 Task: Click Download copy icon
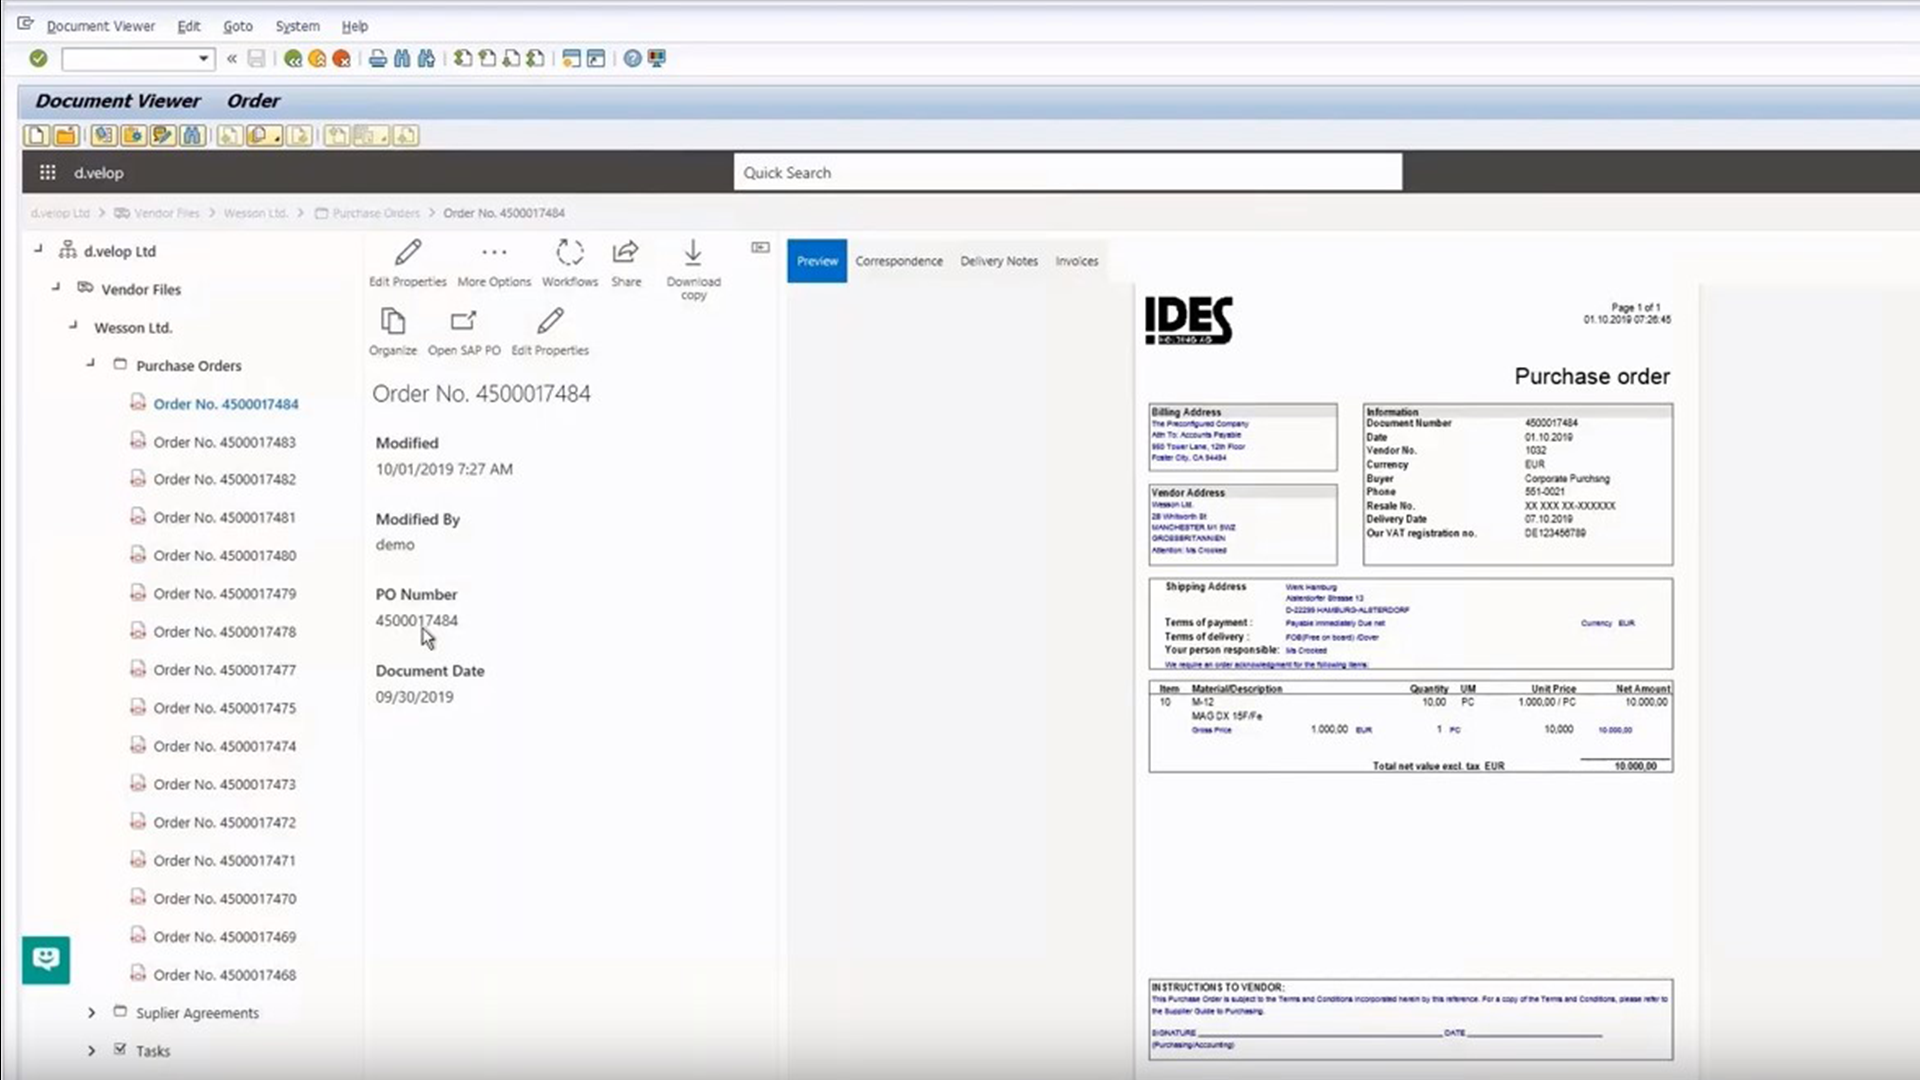(693, 252)
